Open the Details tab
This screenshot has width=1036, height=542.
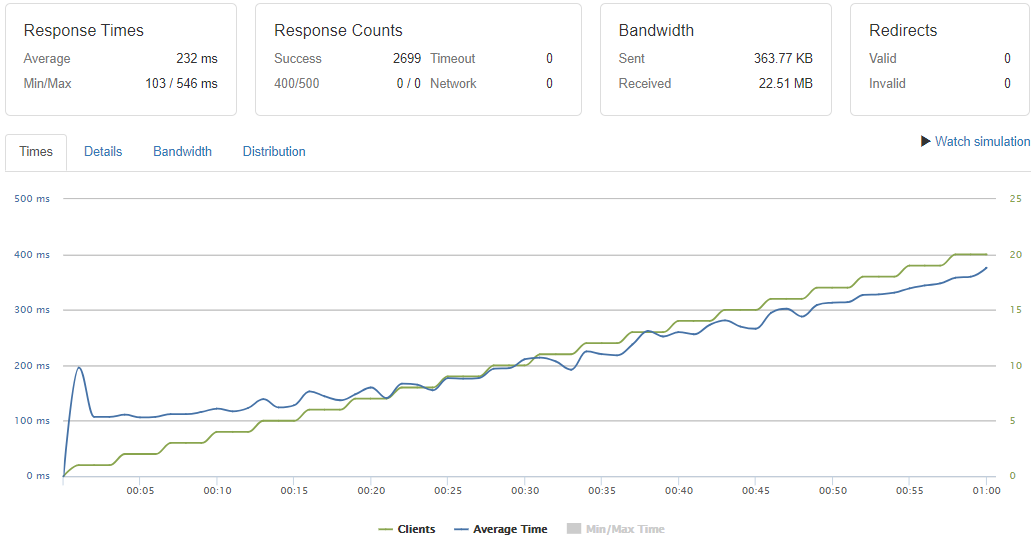103,152
